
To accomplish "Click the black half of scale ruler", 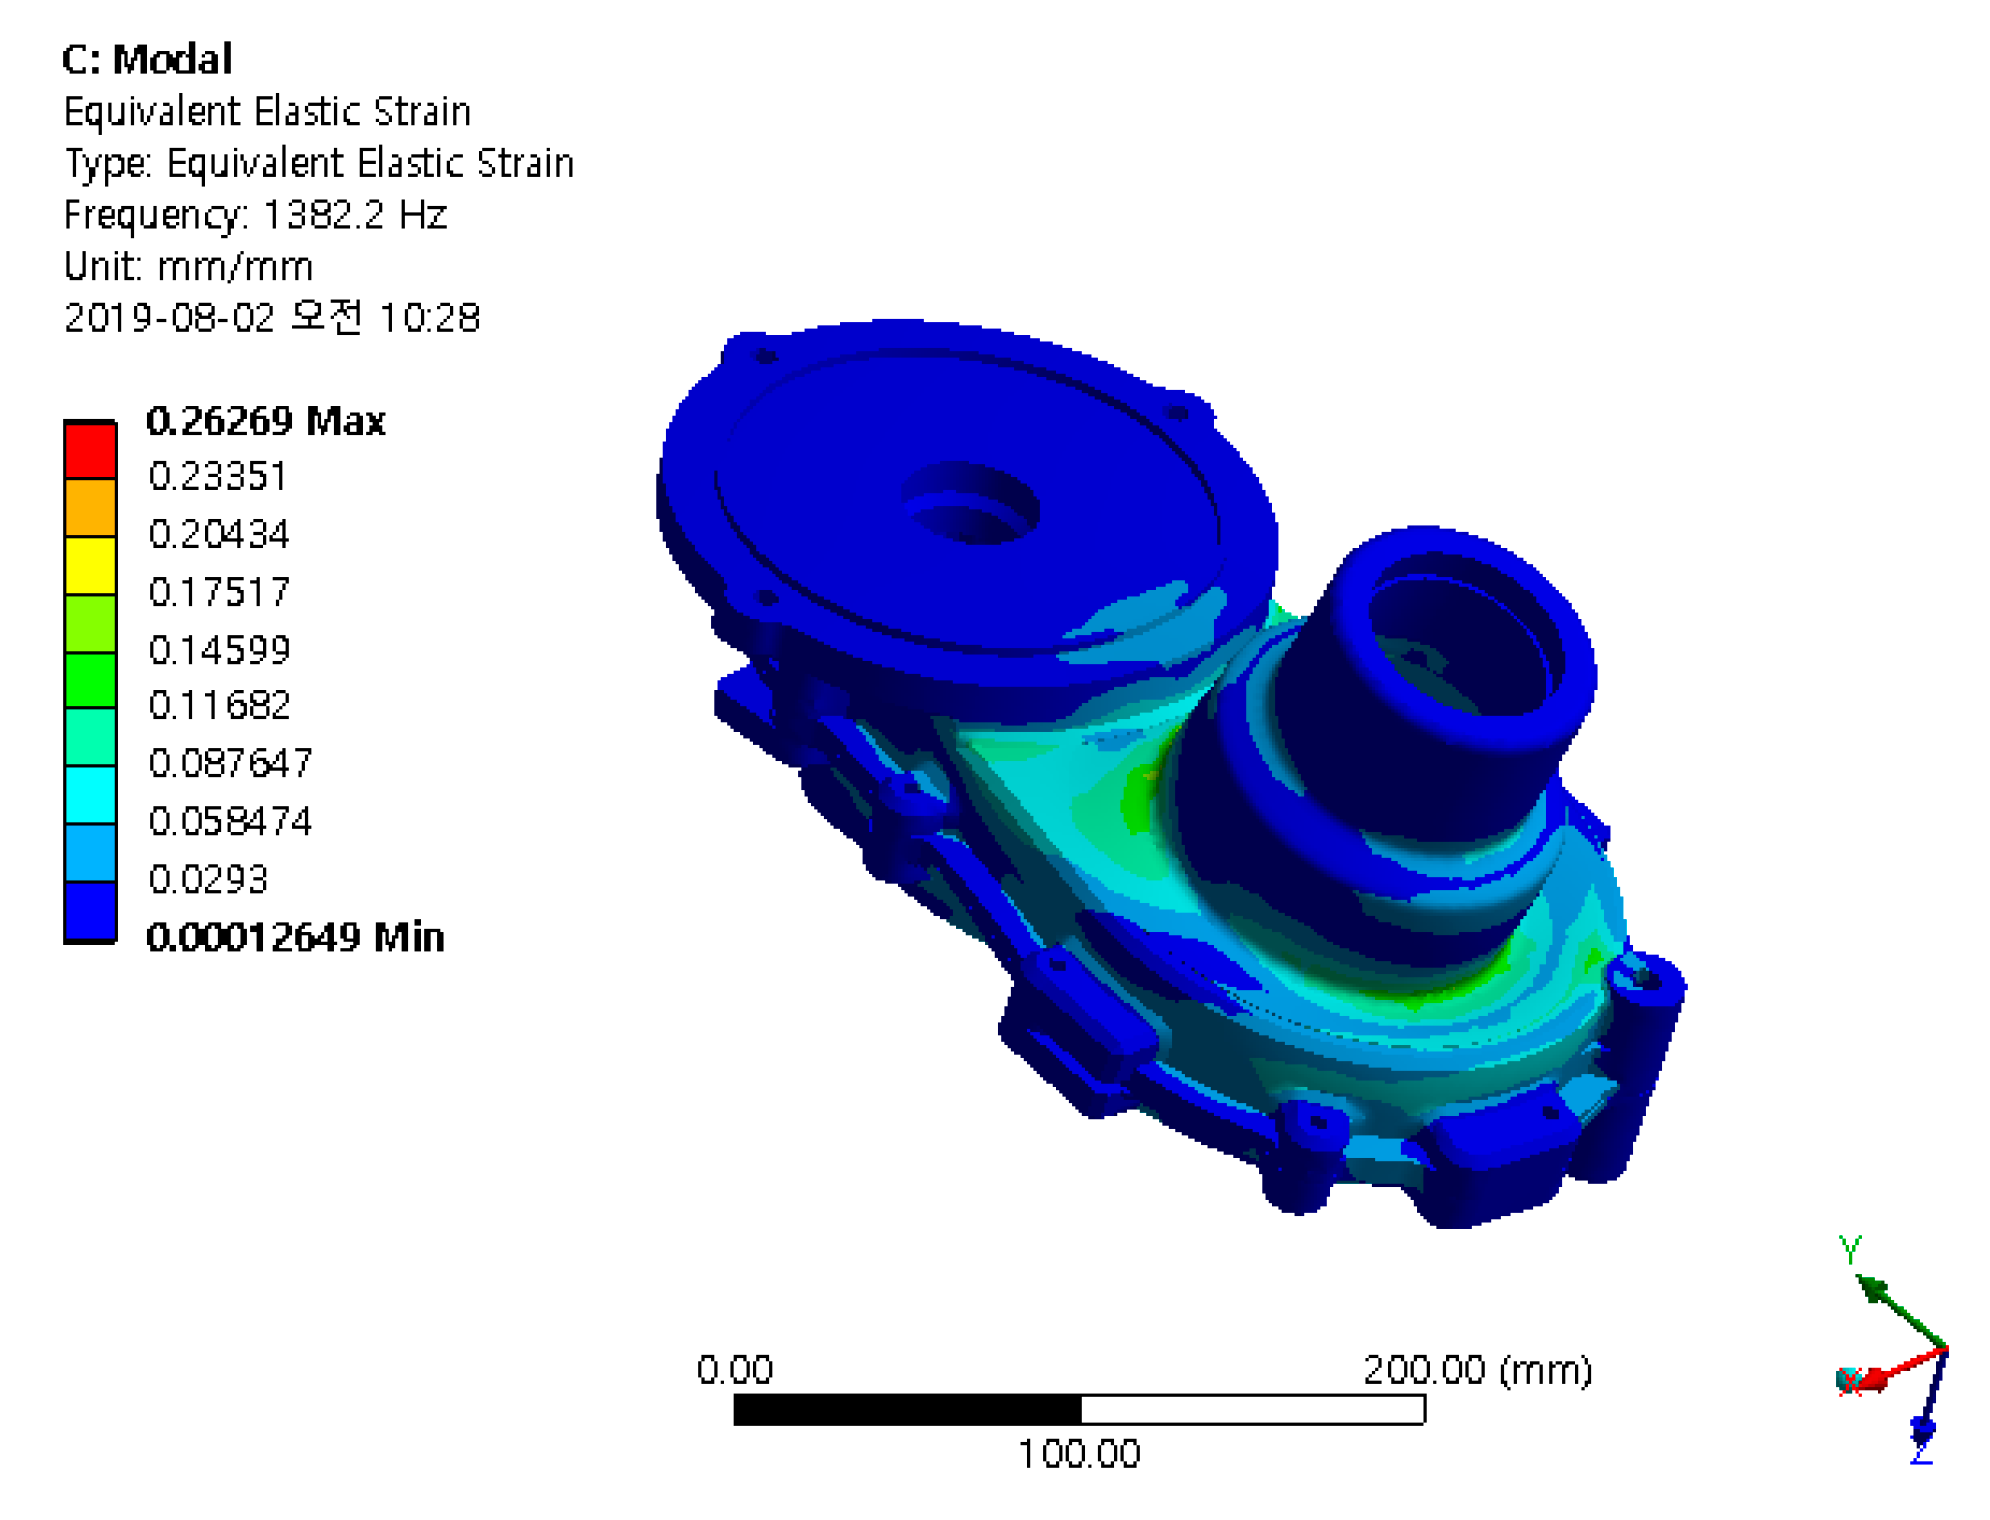I will [906, 1409].
